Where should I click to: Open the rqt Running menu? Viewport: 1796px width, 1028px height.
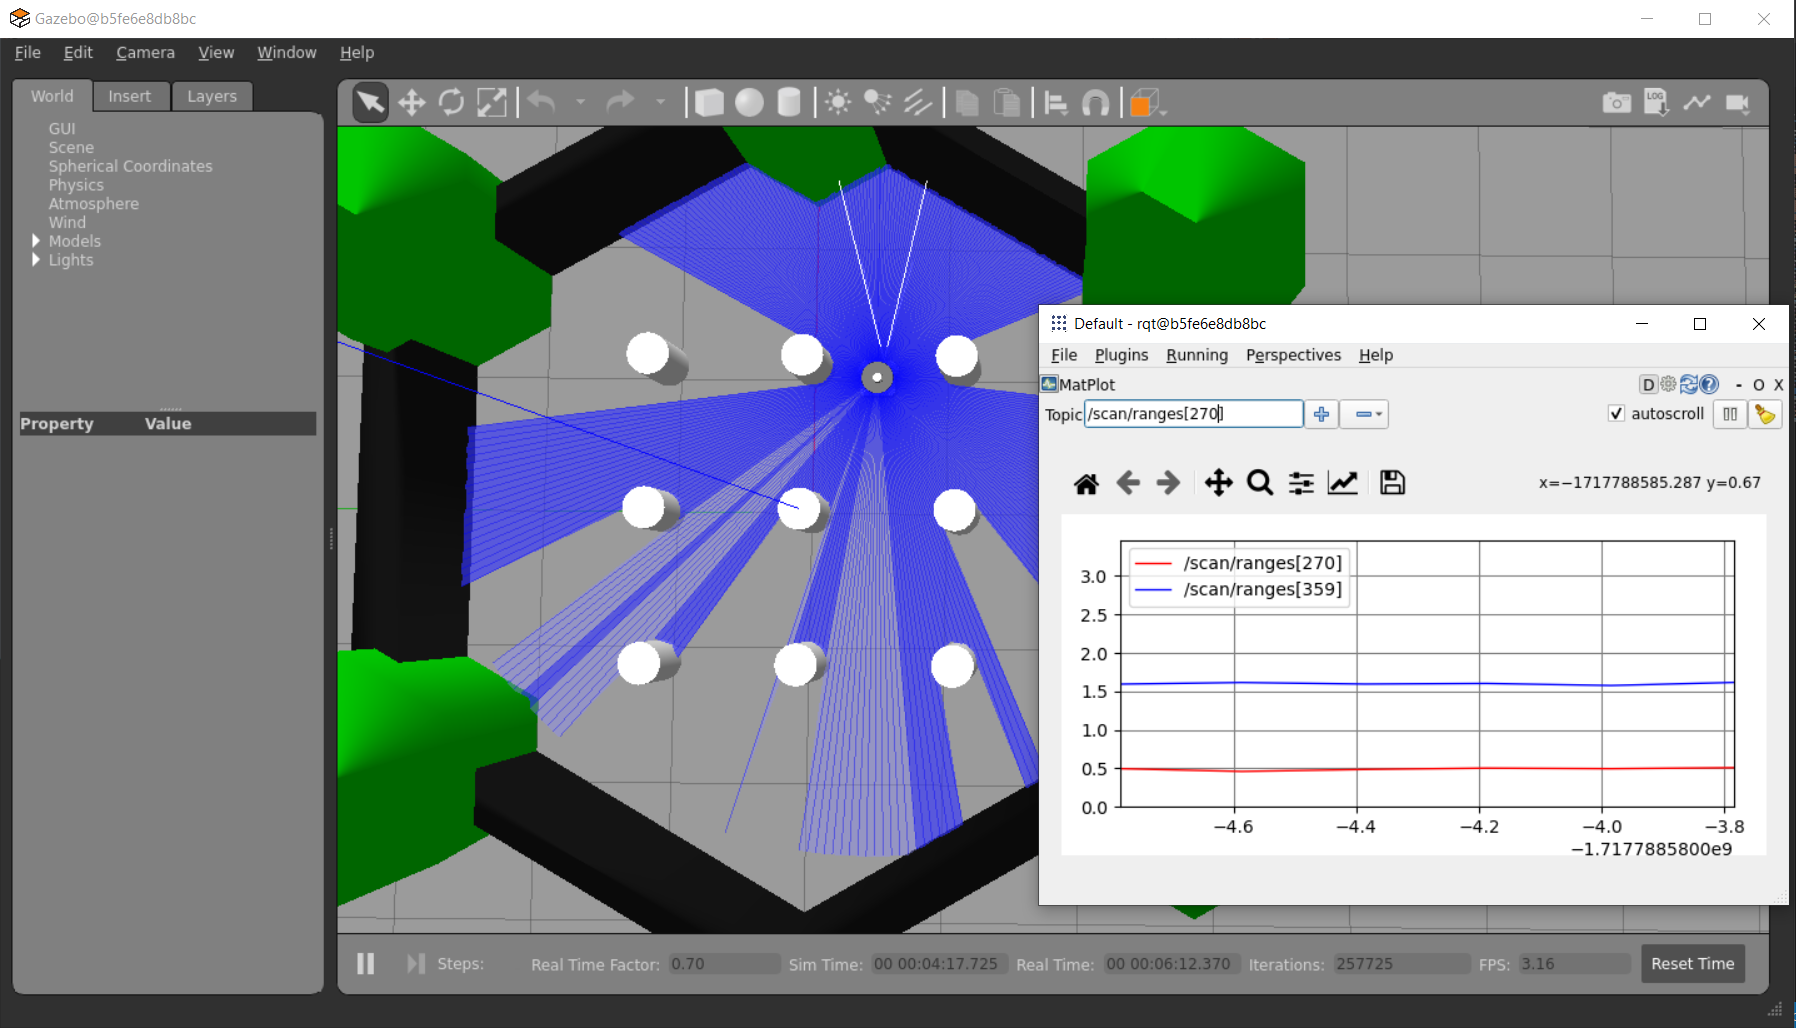[x=1196, y=355]
